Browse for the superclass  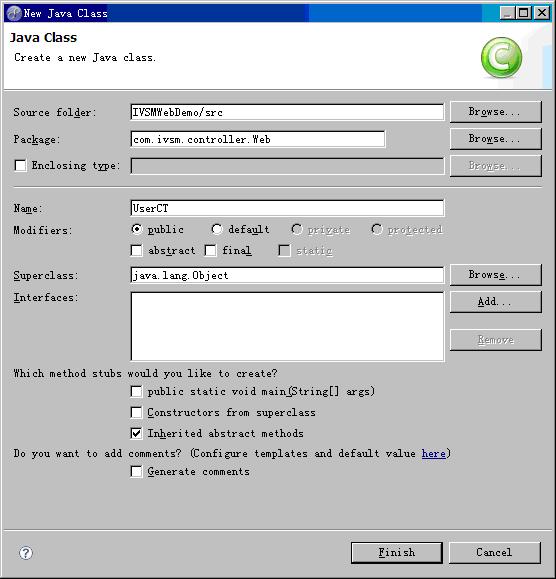[495, 275]
